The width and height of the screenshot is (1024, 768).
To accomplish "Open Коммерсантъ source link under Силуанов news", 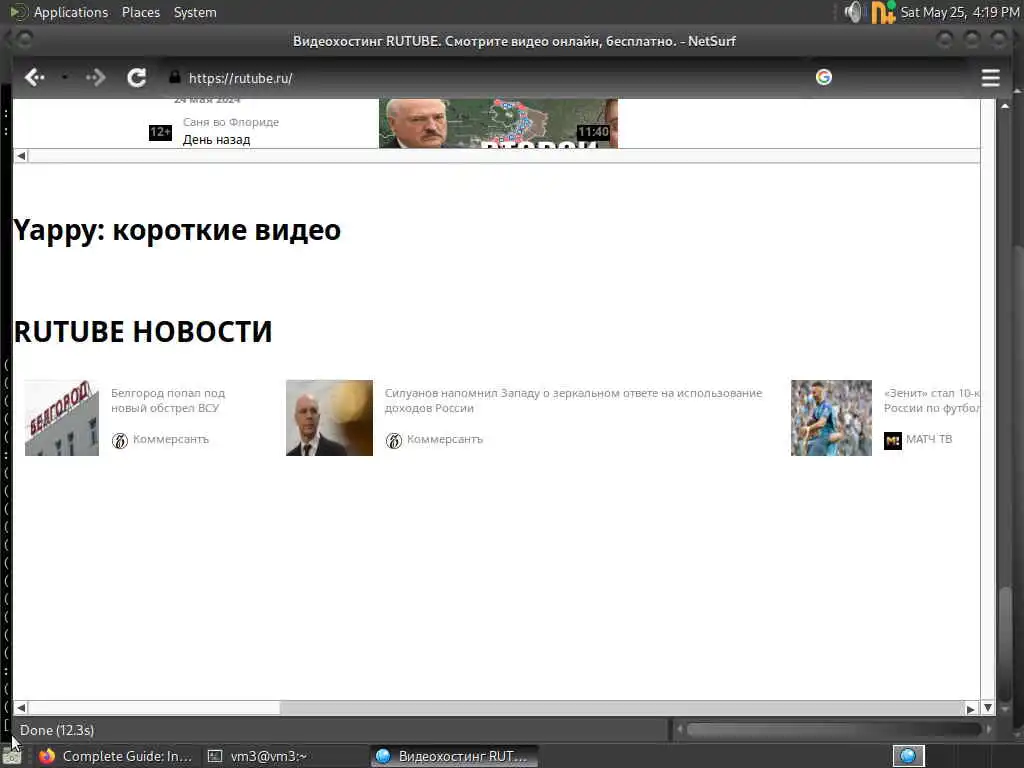I will [445, 440].
